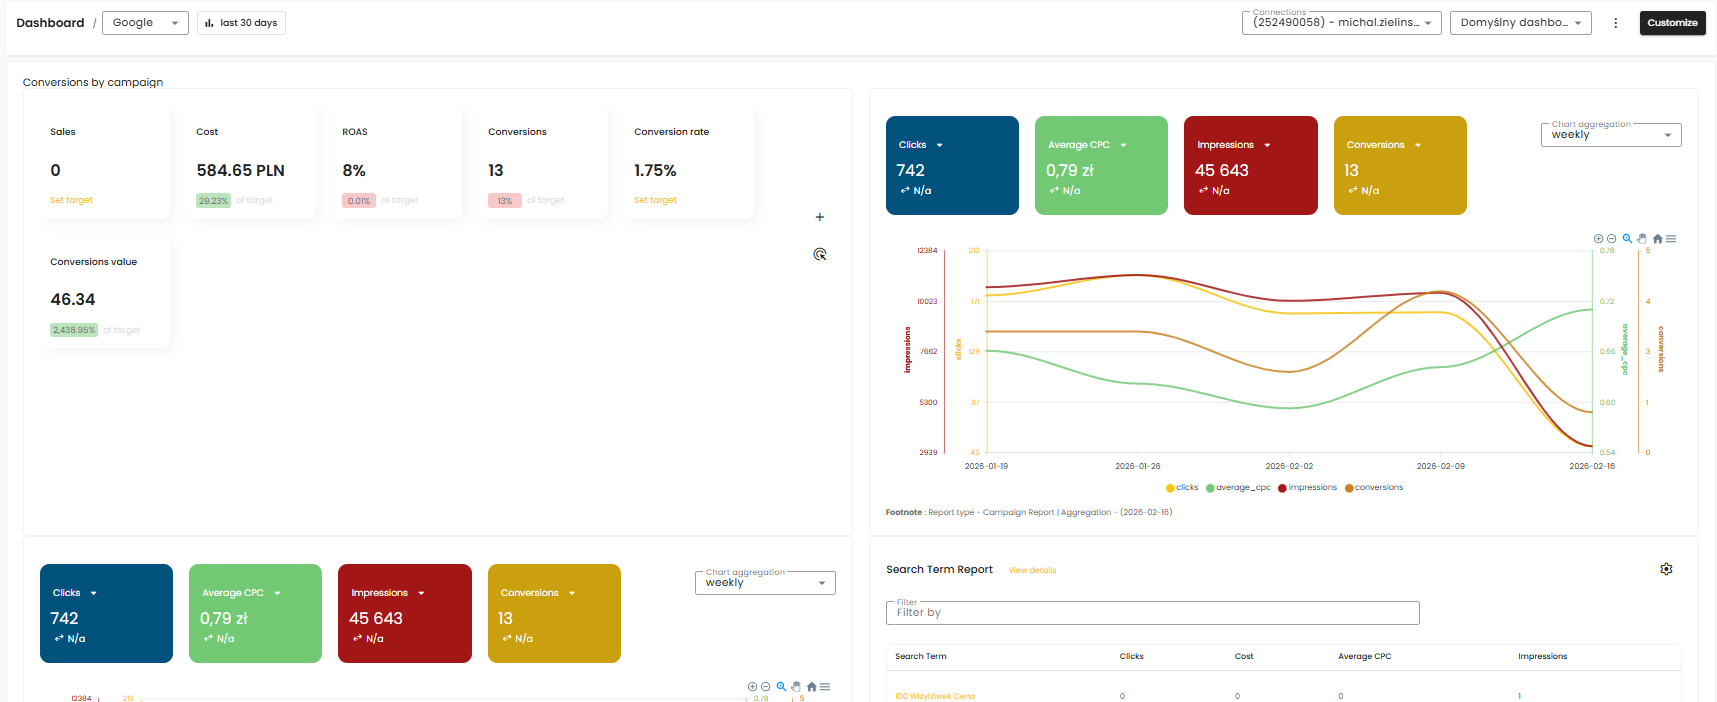The width and height of the screenshot is (1717, 702).
Task: Click the Customize button
Action: pyautogui.click(x=1673, y=23)
